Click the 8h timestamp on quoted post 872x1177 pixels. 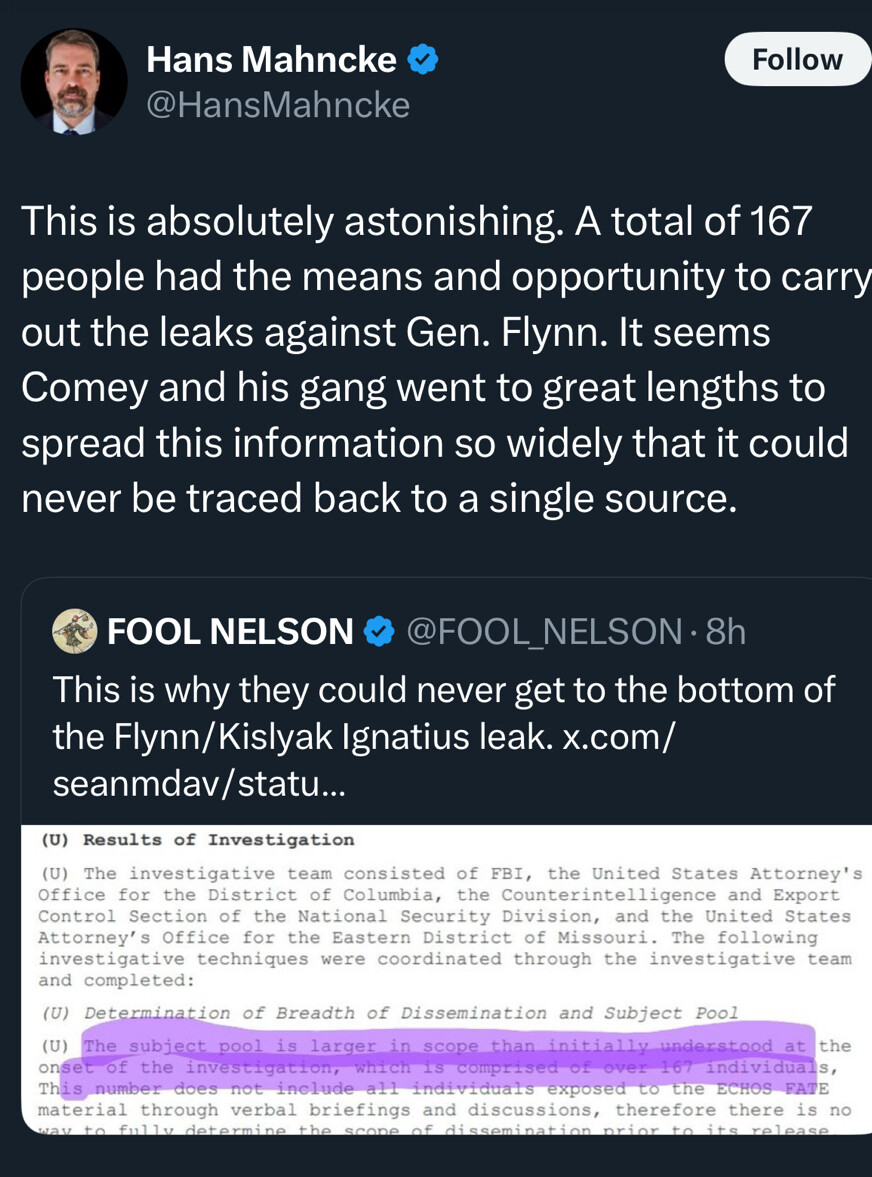pos(725,632)
